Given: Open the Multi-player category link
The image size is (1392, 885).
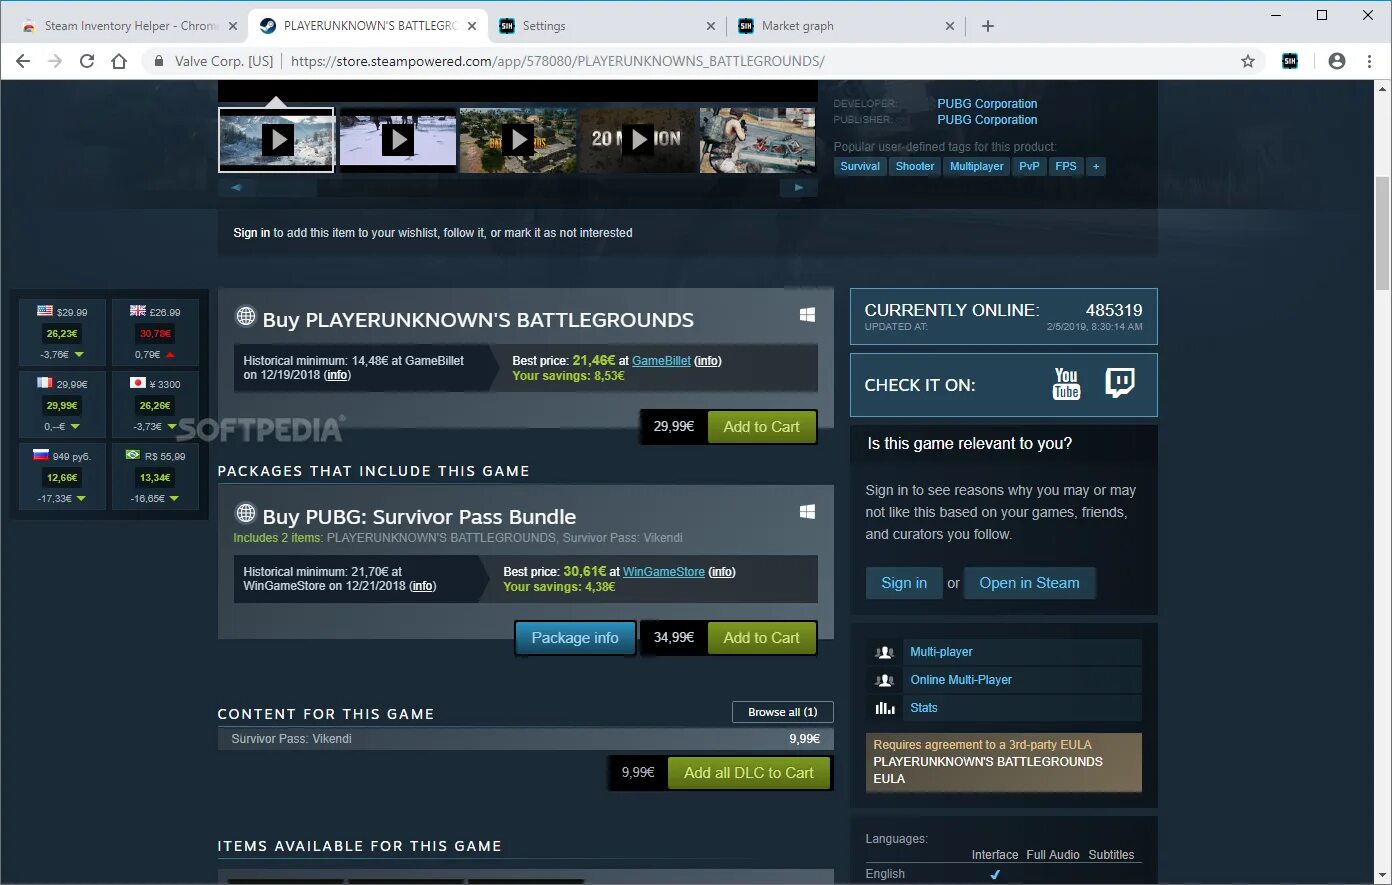Looking at the screenshot, I should pos(941,652).
